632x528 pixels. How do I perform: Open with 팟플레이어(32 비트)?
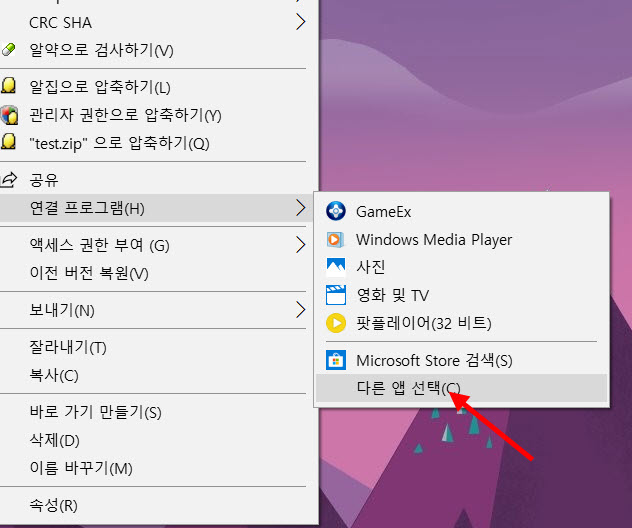[462, 323]
